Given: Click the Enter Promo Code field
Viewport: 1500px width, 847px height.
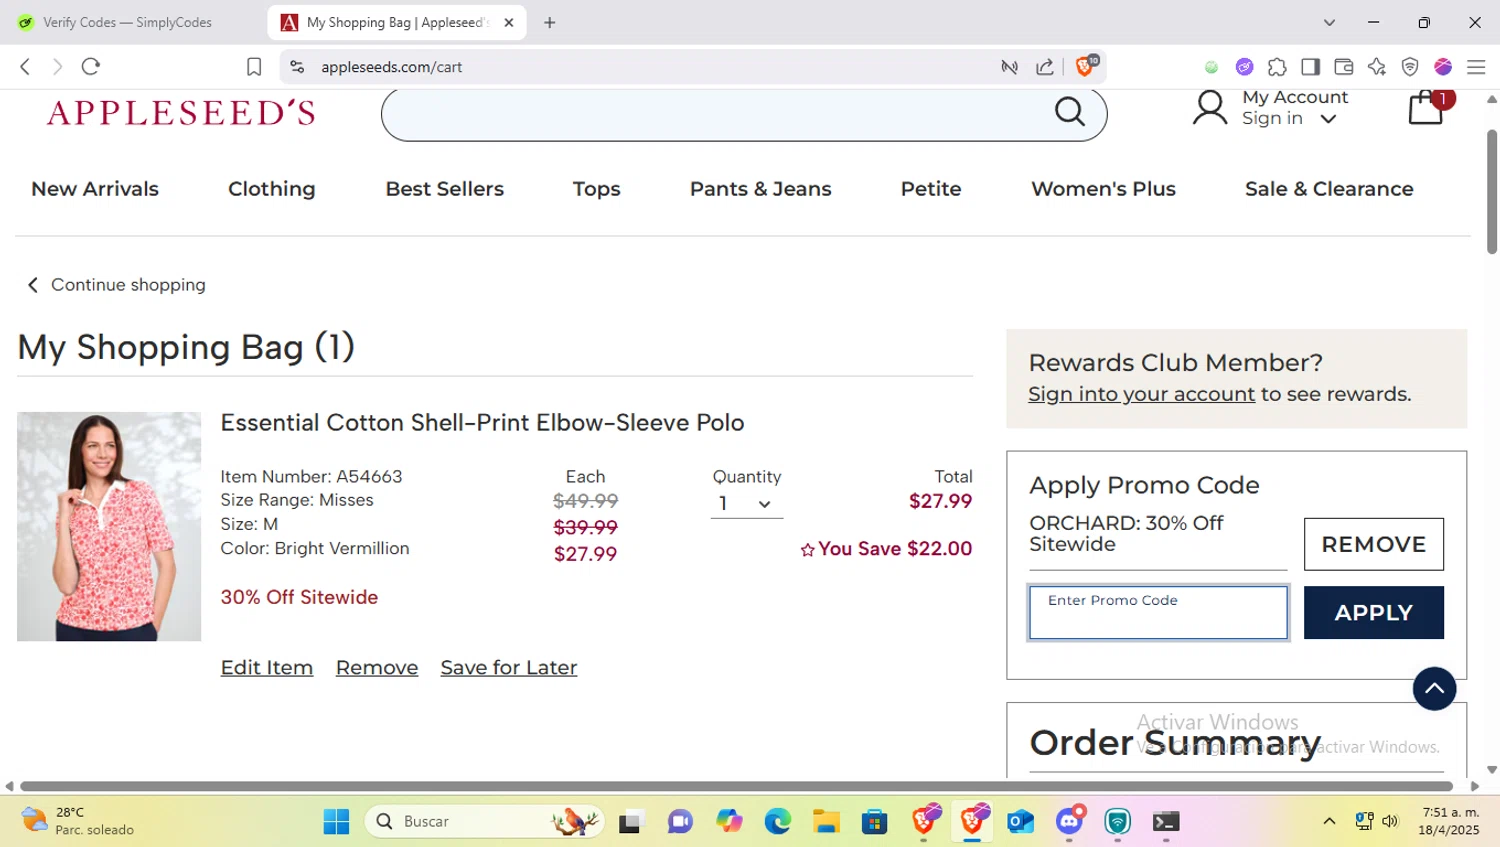Looking at the screenshot, I should pyautogui.click(x=1158, y=612).
